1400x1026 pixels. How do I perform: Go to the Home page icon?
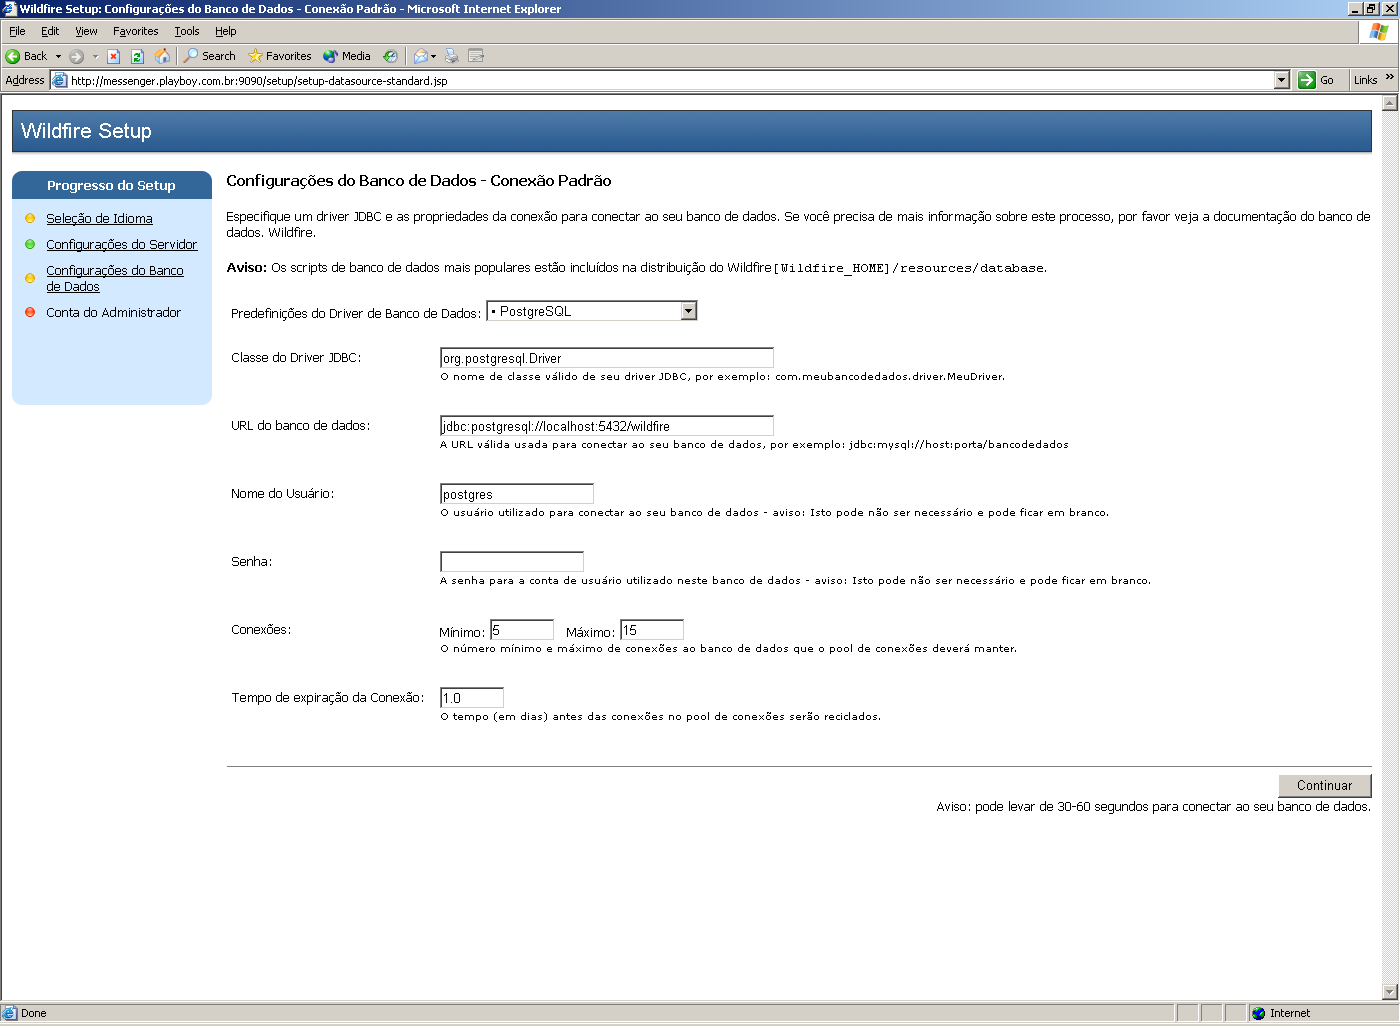point(162,56)
